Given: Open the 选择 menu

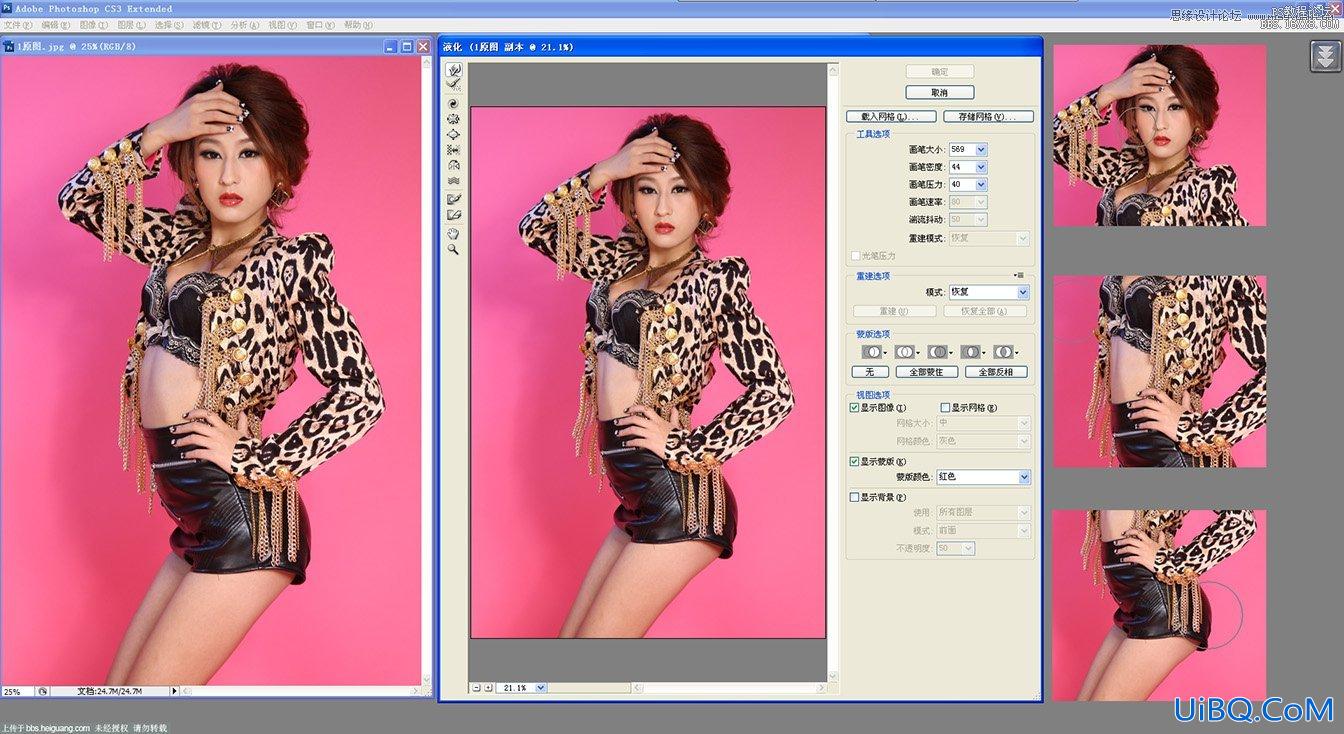Looking at the screenshot, I should pos(170,25).
